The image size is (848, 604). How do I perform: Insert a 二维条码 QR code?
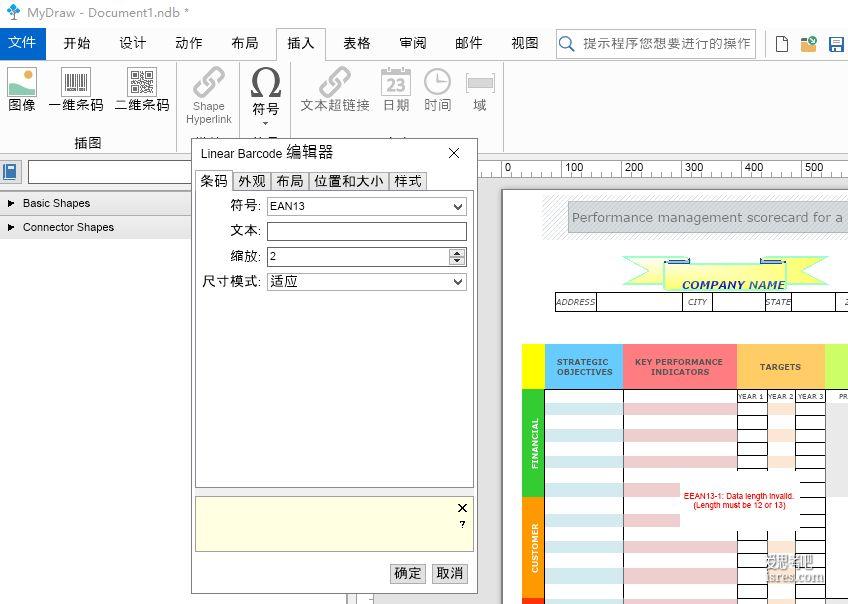142,89
